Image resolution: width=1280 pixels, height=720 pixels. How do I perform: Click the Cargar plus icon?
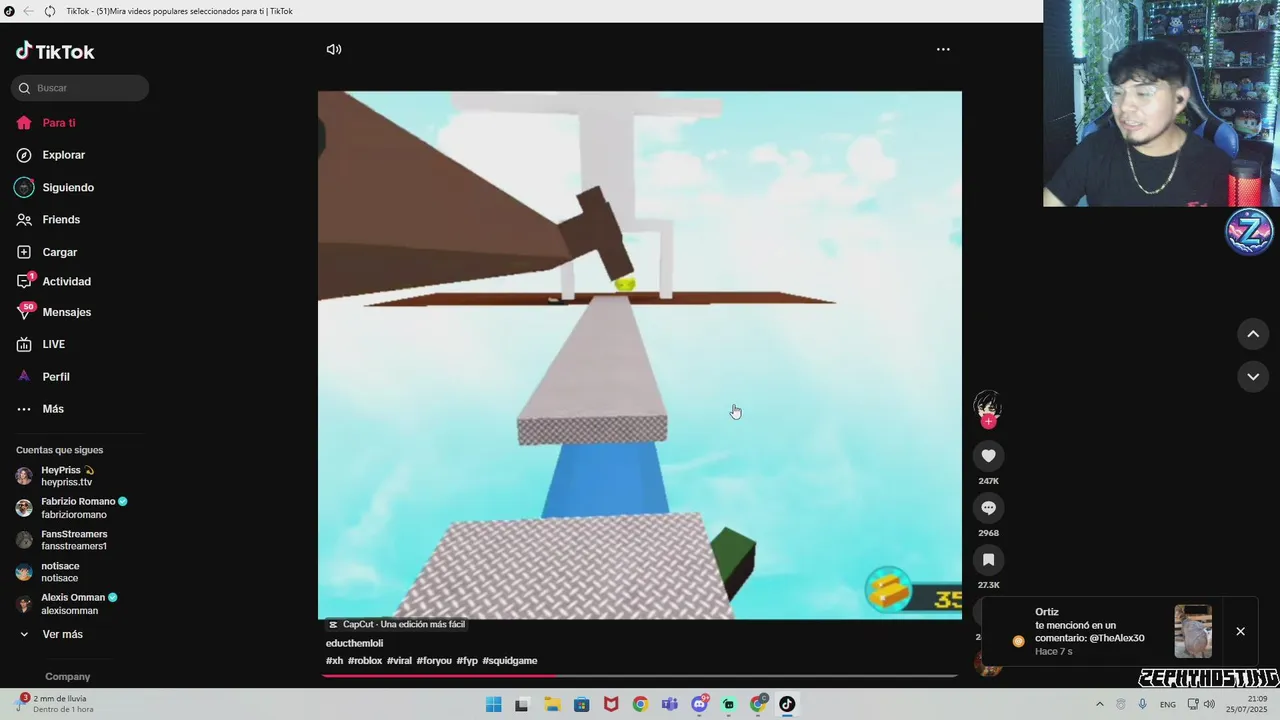24,252
